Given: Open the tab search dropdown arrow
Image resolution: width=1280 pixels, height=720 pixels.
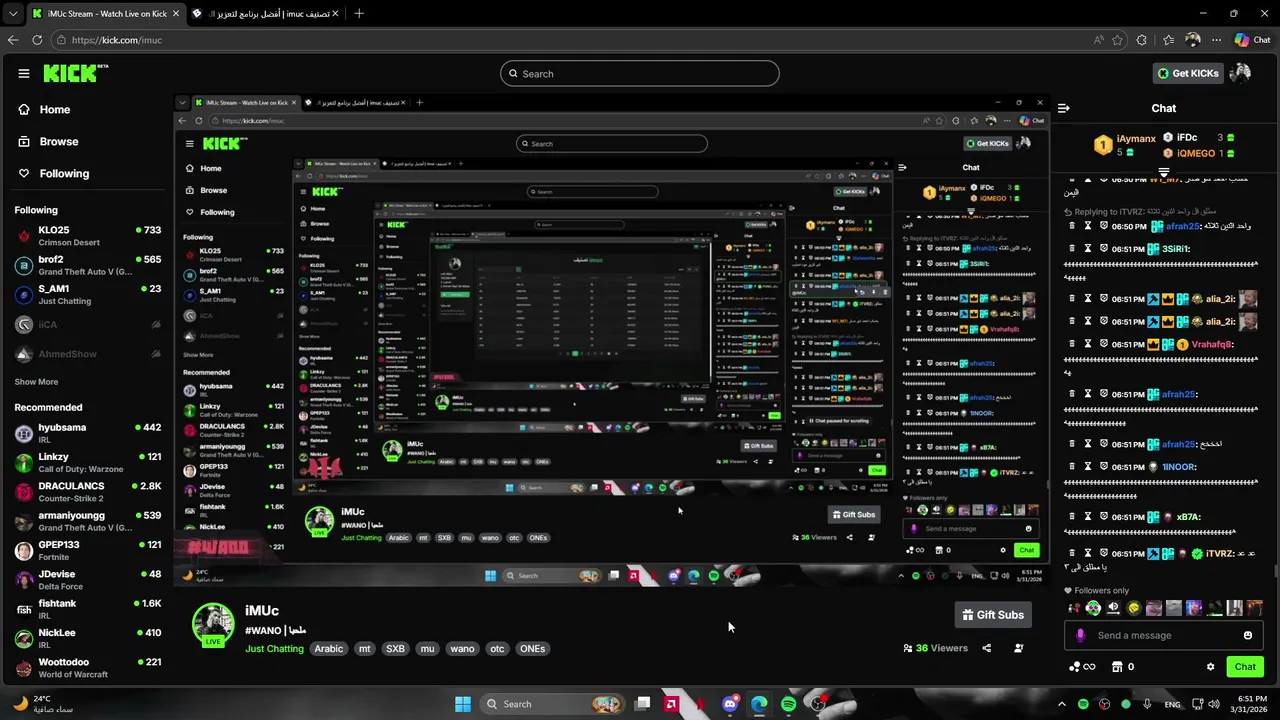Looking at the screenshot, I should pos(12,13).
